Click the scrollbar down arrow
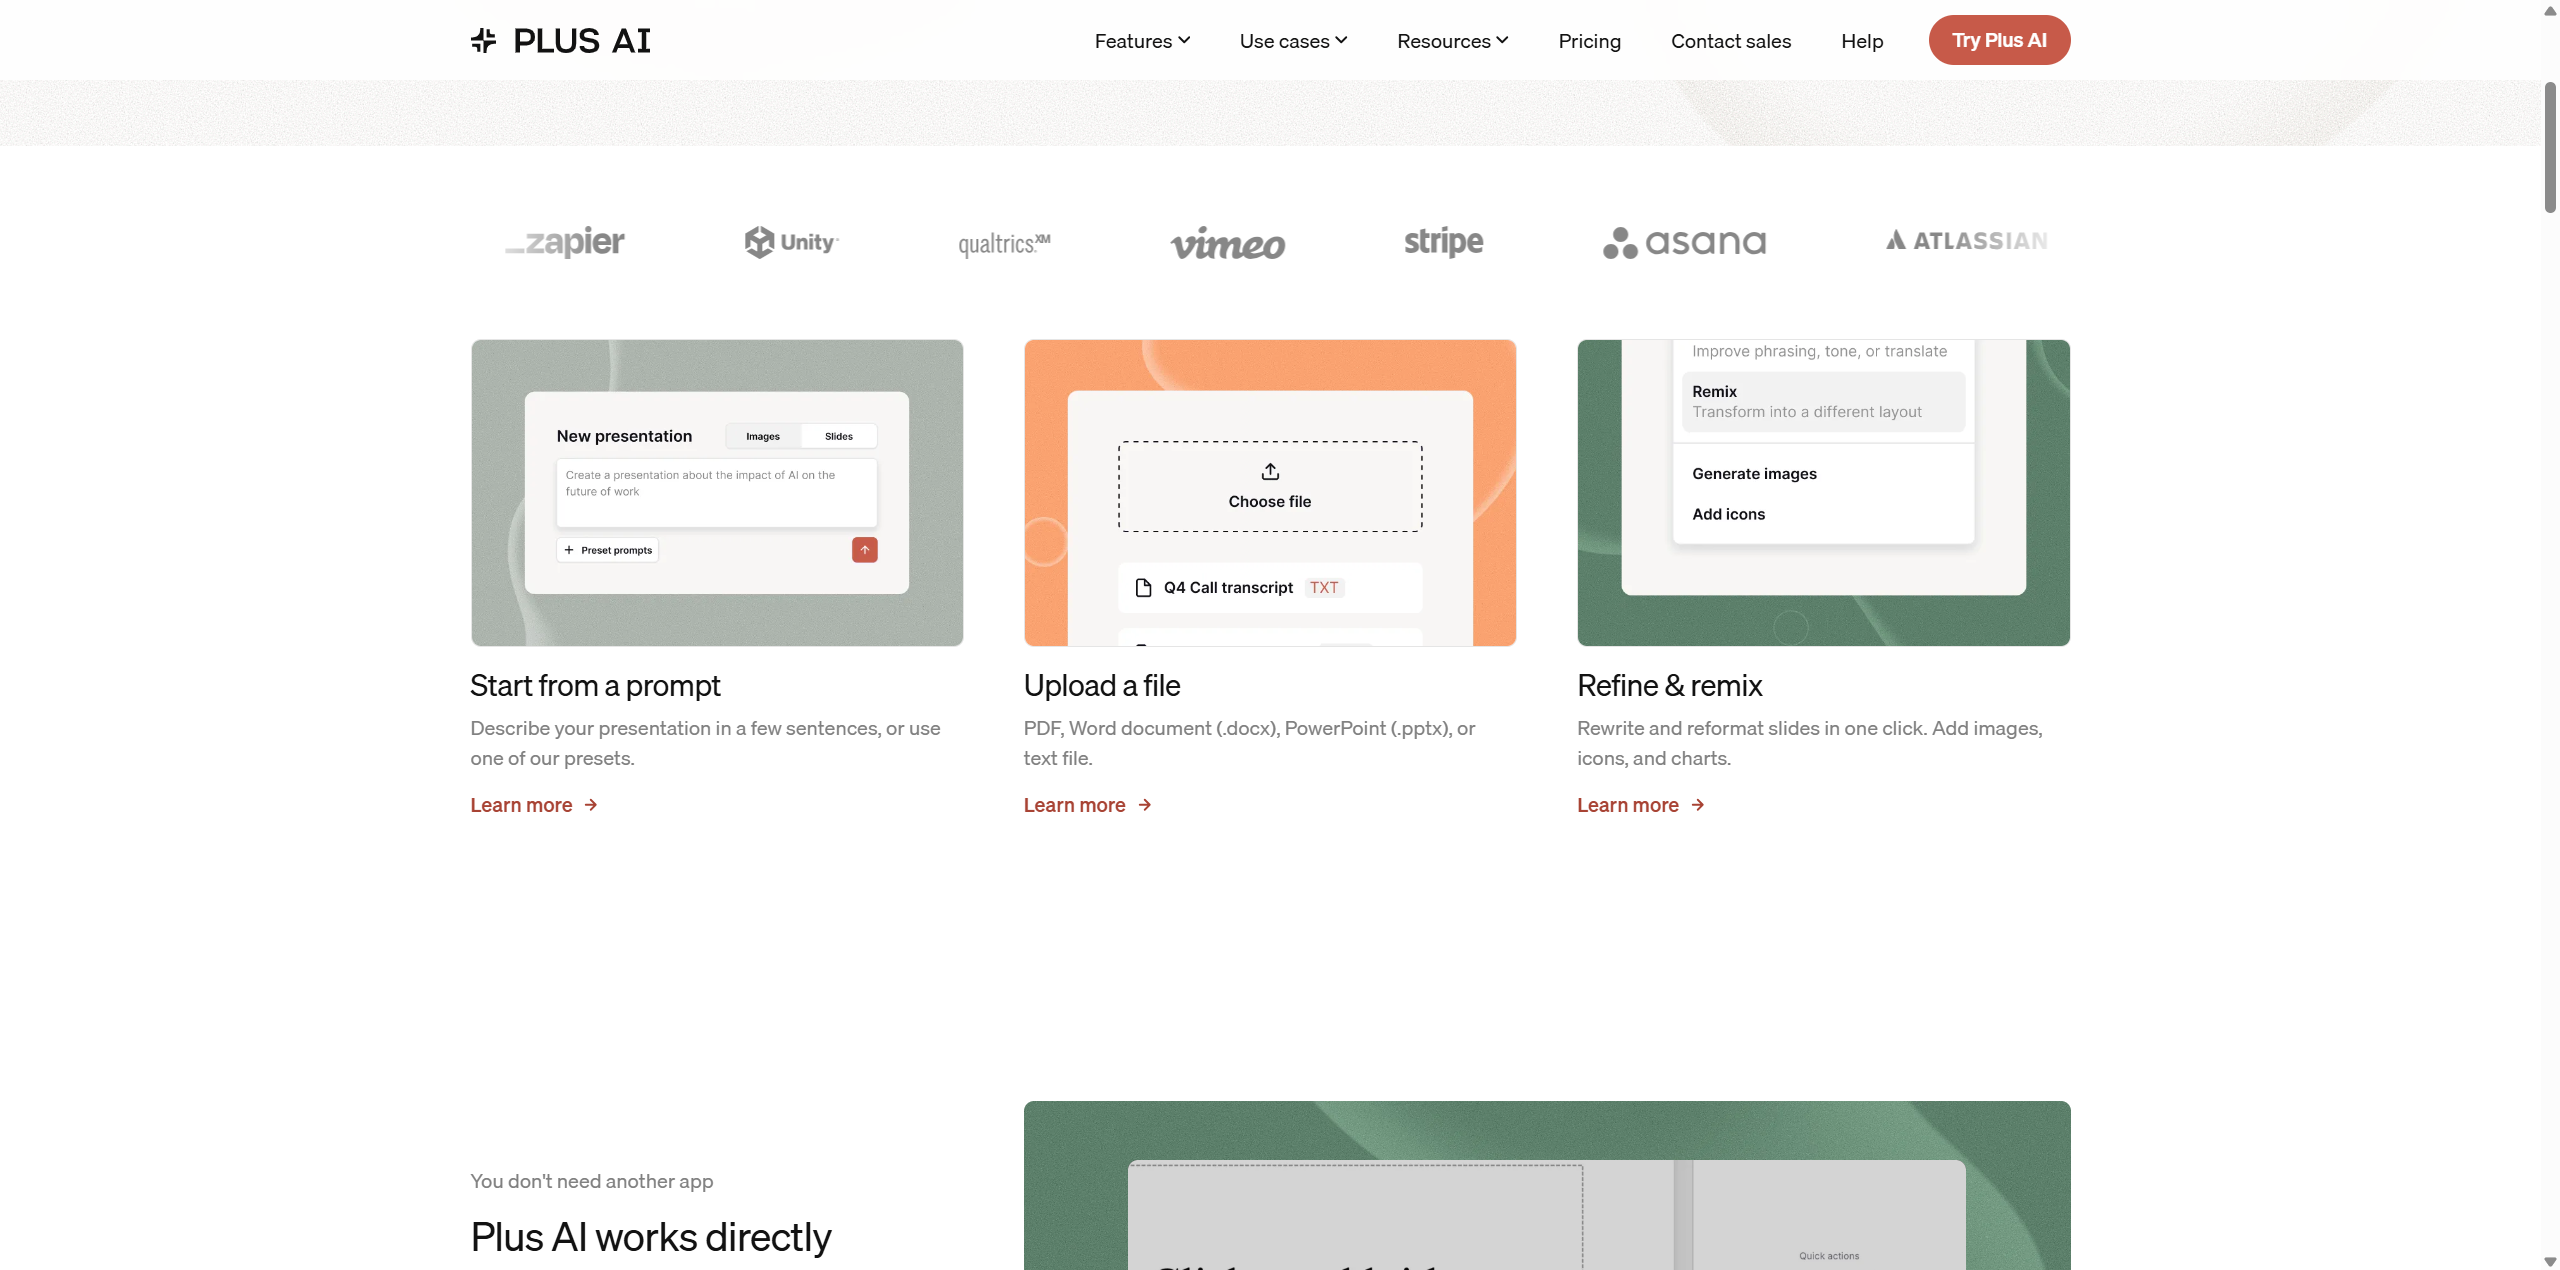The width and height of the screenshot is (2560, 1270). 2550,1261
